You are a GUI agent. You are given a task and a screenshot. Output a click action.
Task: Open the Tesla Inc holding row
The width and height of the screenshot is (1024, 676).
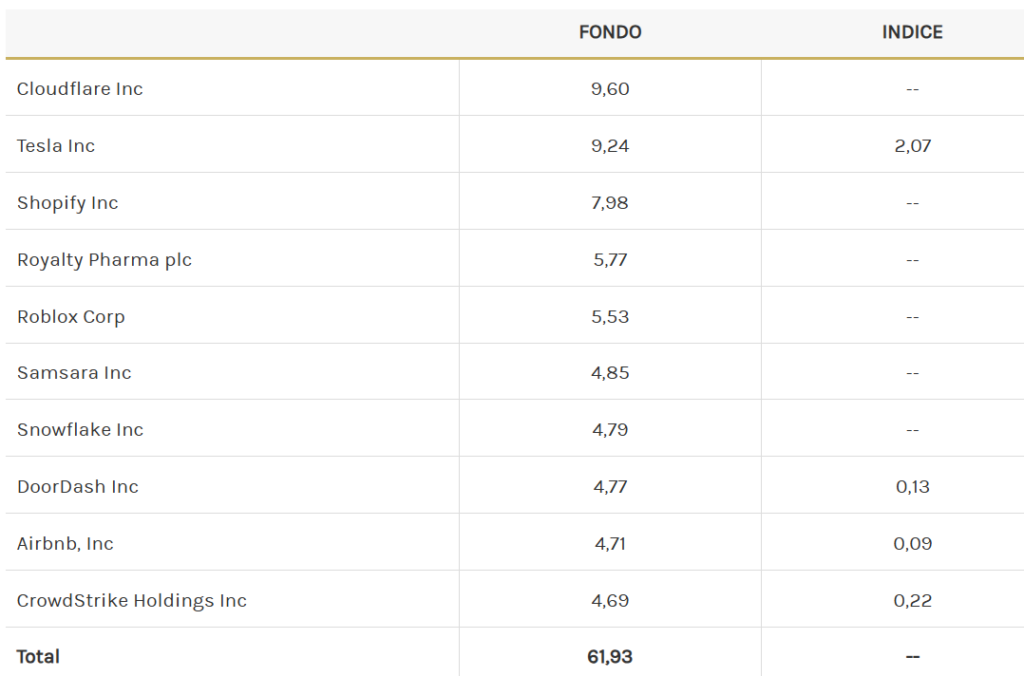(56, 146)
